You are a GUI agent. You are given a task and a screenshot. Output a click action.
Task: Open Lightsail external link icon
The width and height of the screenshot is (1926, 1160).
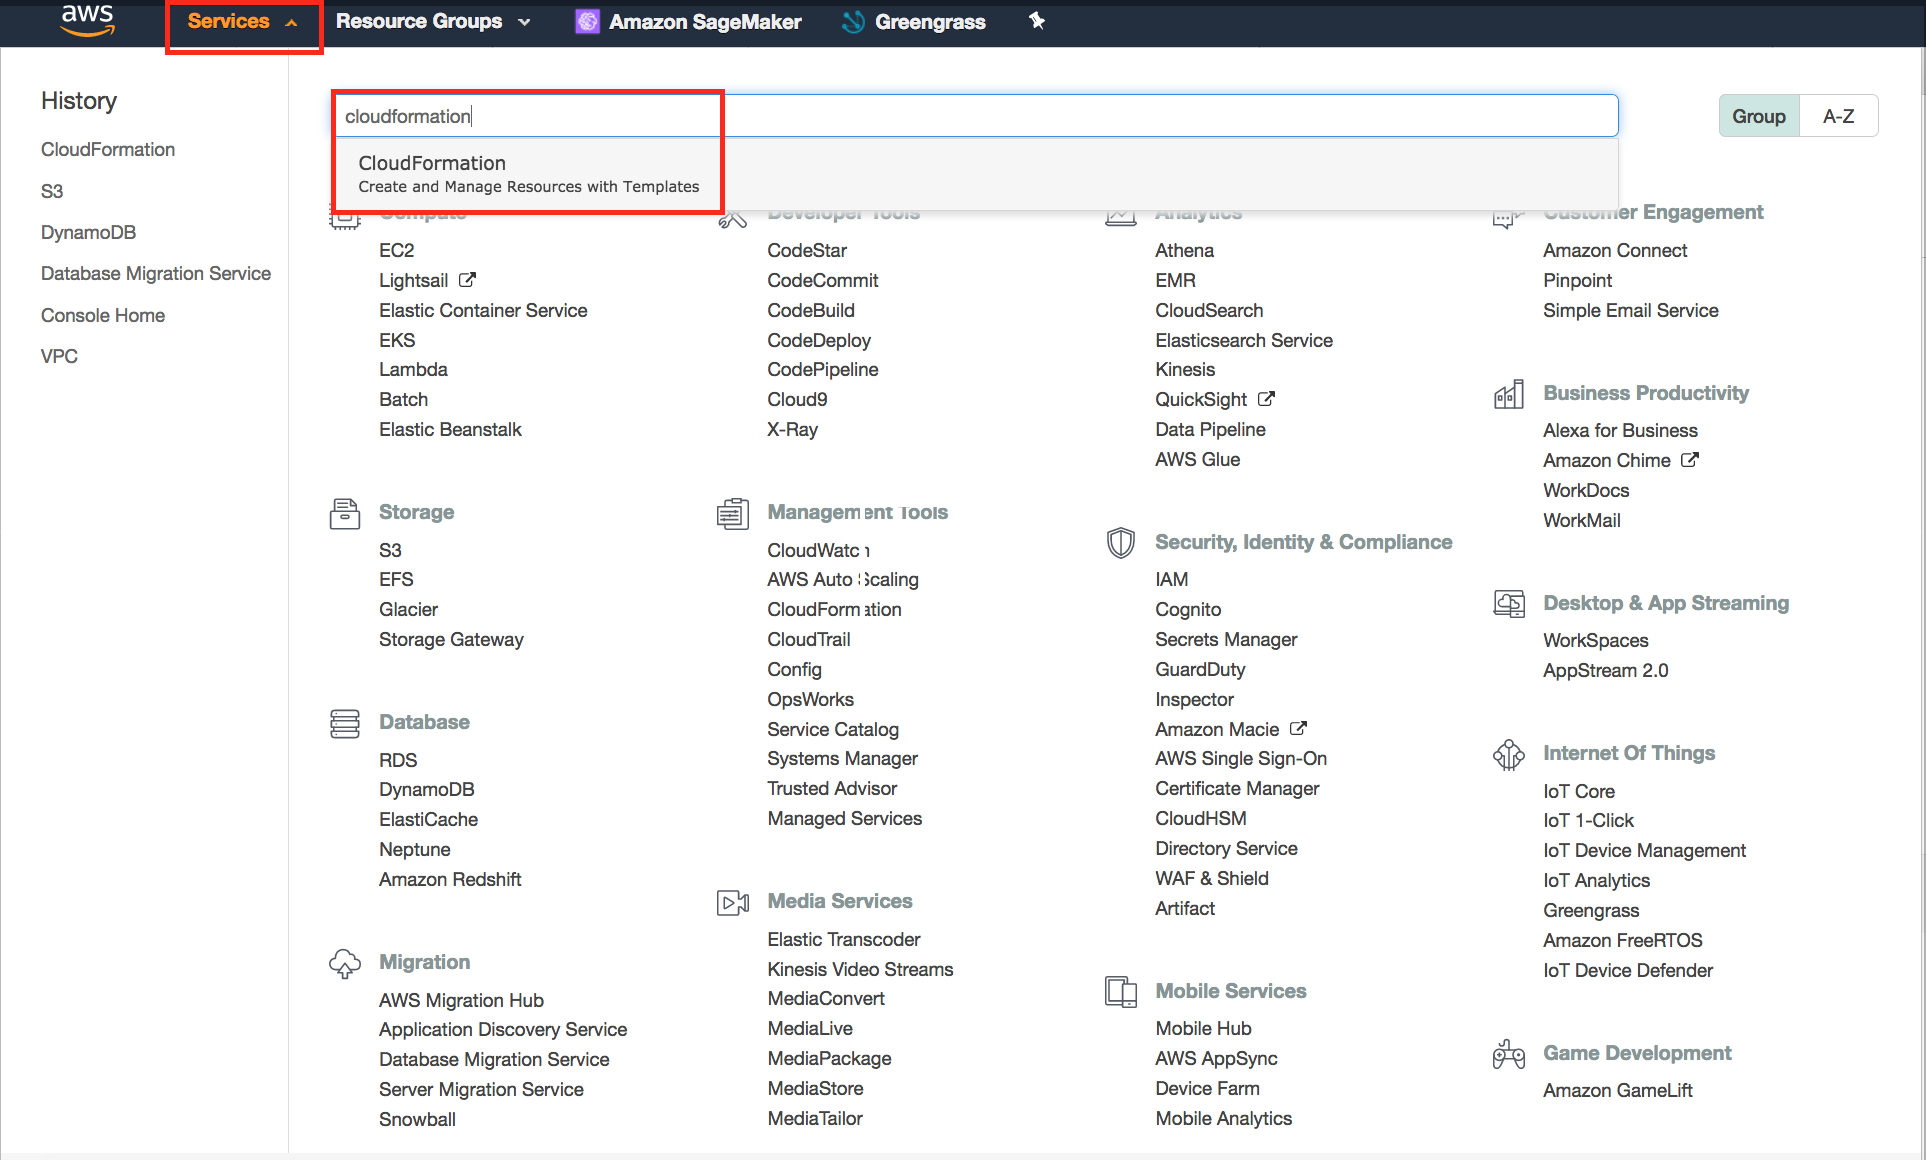(x=467, y=280)
